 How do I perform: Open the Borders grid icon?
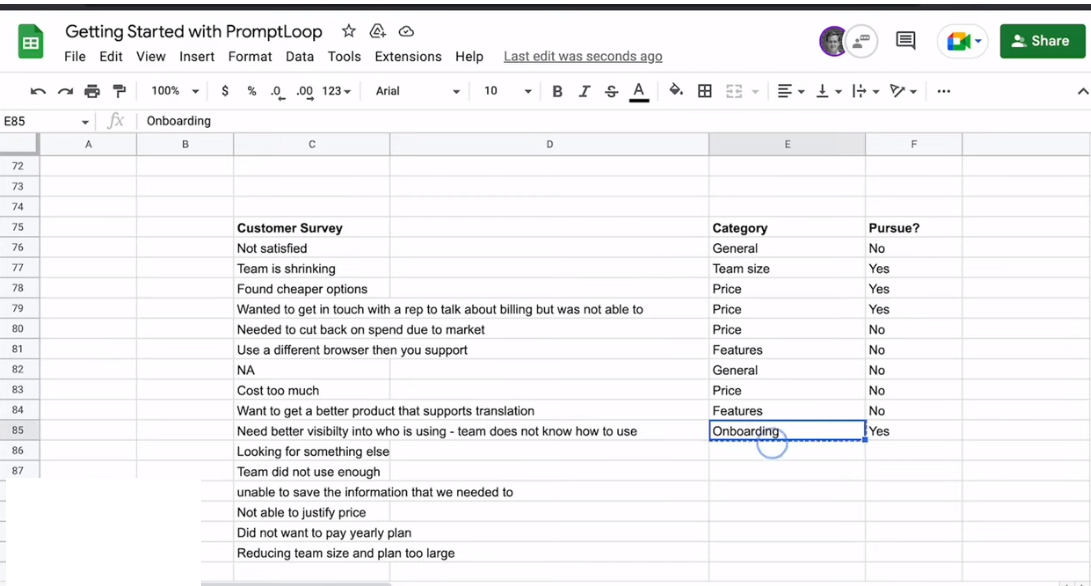[705, 91]
